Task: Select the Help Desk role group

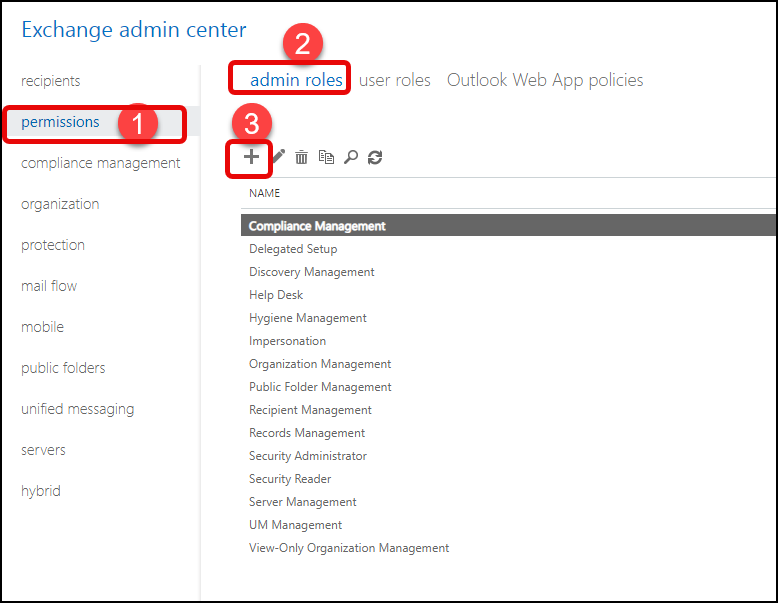Action: 276,295
